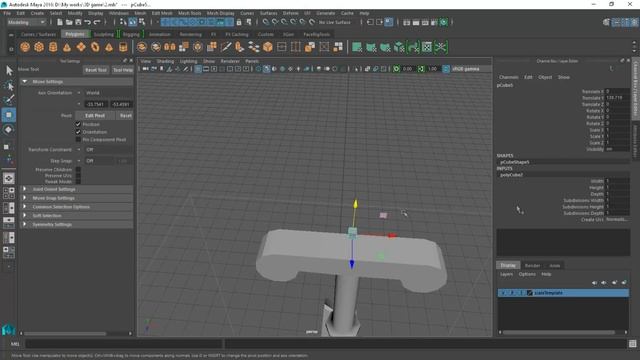Click the Translate Y value field
640x360 pixels.
pyautogui.click(x=617, y=98)
